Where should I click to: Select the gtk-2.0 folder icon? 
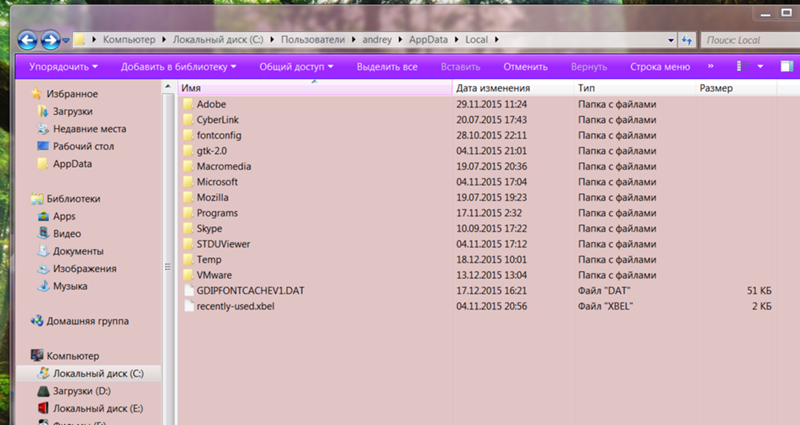188,151
